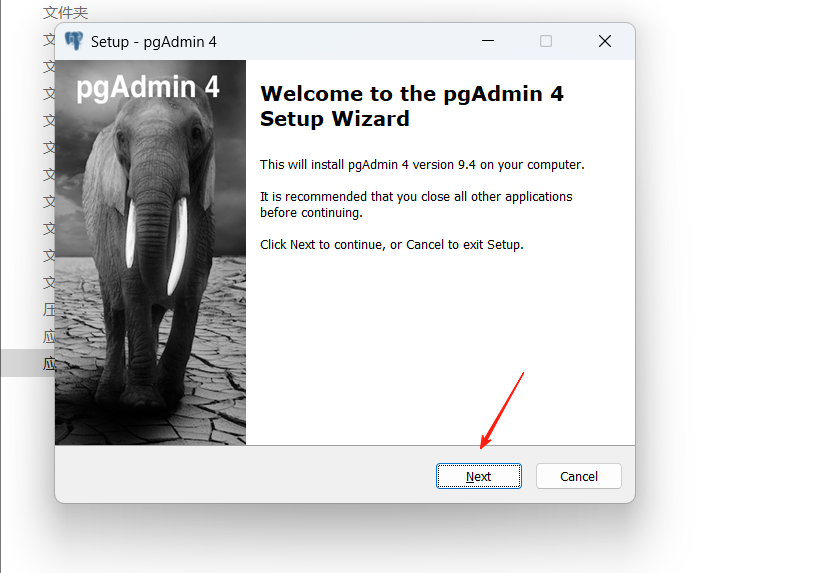Image resolution: width=840 pixels, height=573 pixels.
Task: Click the 'It is recommended that you close' paragraph
Action: point(416,205)
